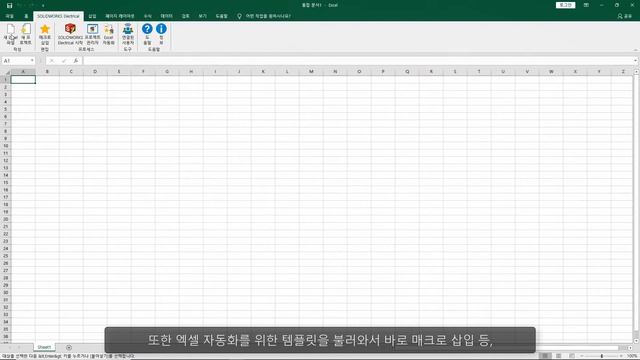Click the New Excel file icon
The image size is (640, 360).
(10, 29)
